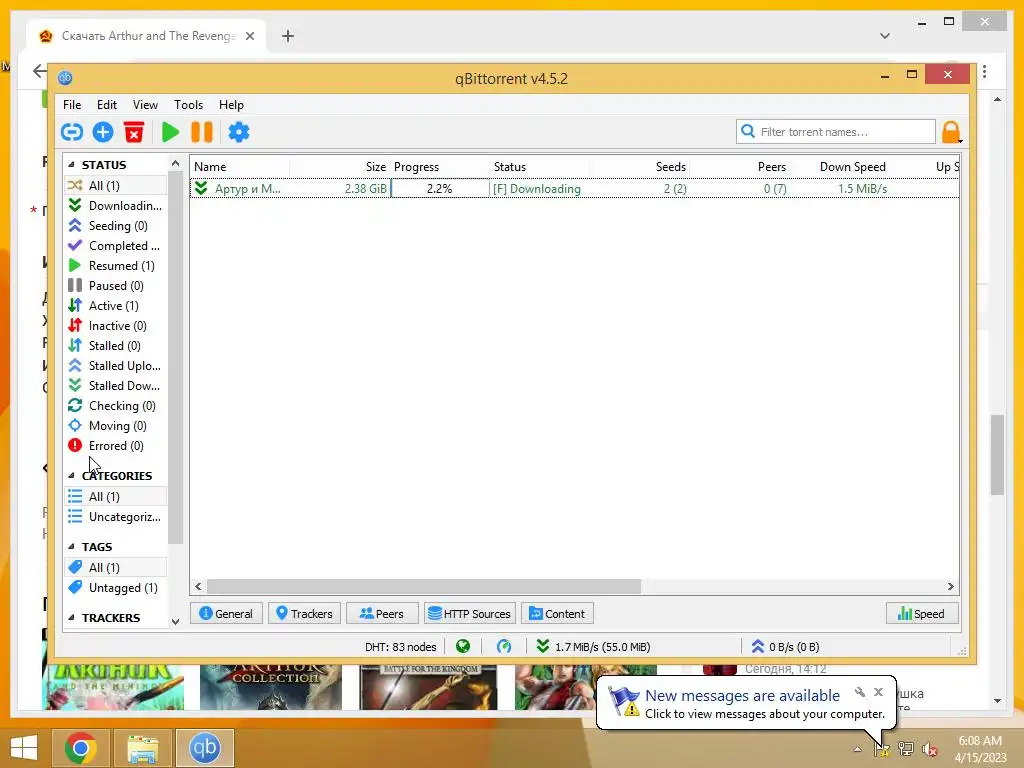Click the download speed 1.7 MiB/s status
The height and width of the screenshot is (768, 1024).
[x=593, y=647]
